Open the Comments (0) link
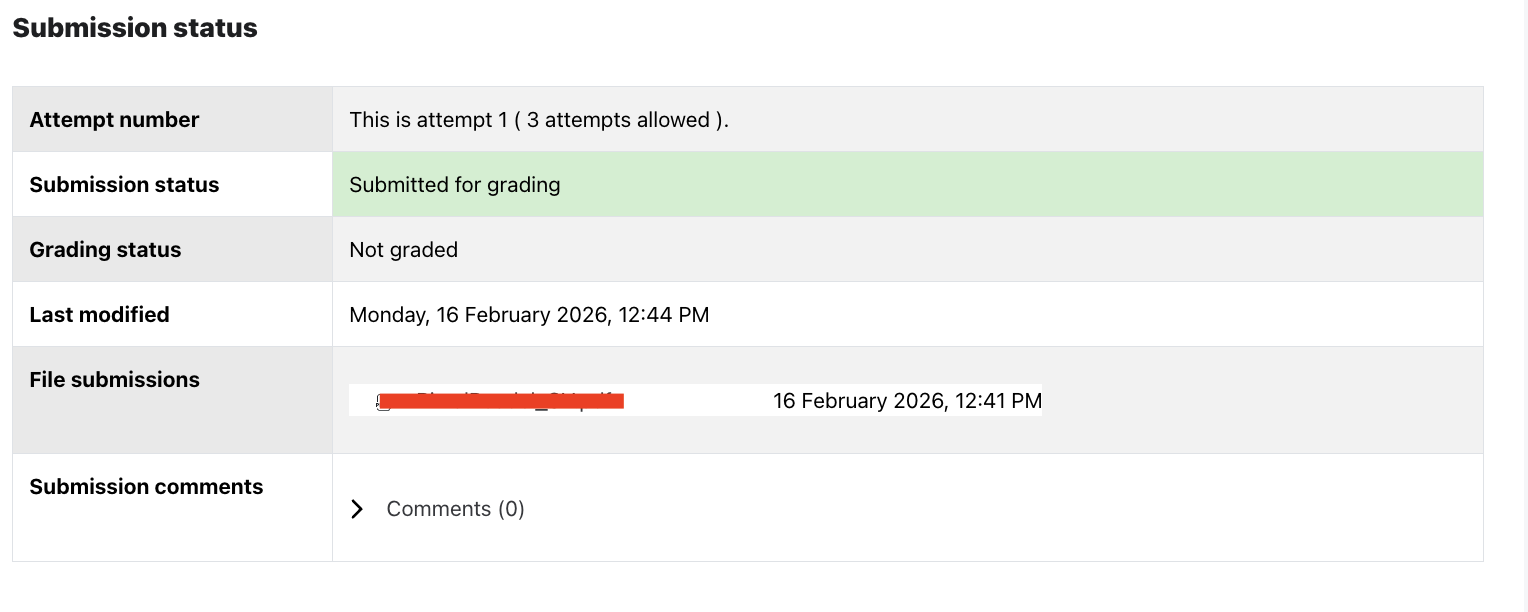Image resolution: width=1528 pixels, height=612 pixels. 455,509
